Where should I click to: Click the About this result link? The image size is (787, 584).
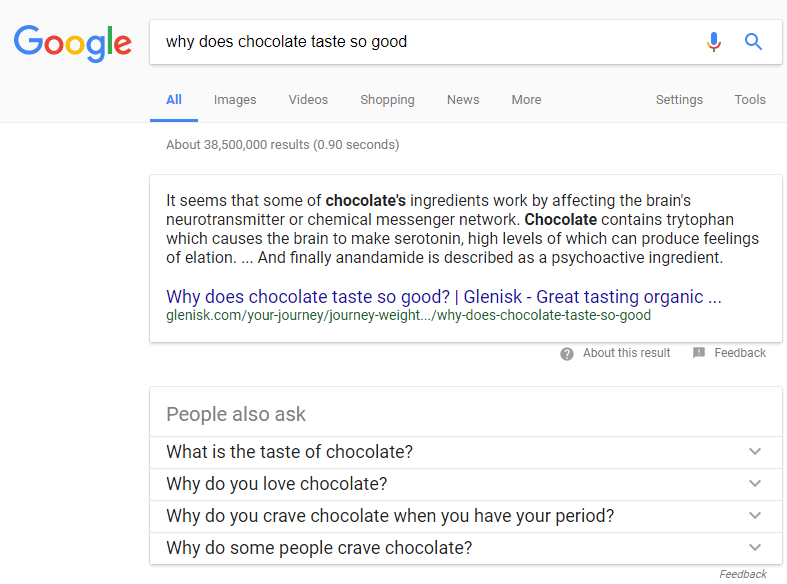[x=626, y=353]
